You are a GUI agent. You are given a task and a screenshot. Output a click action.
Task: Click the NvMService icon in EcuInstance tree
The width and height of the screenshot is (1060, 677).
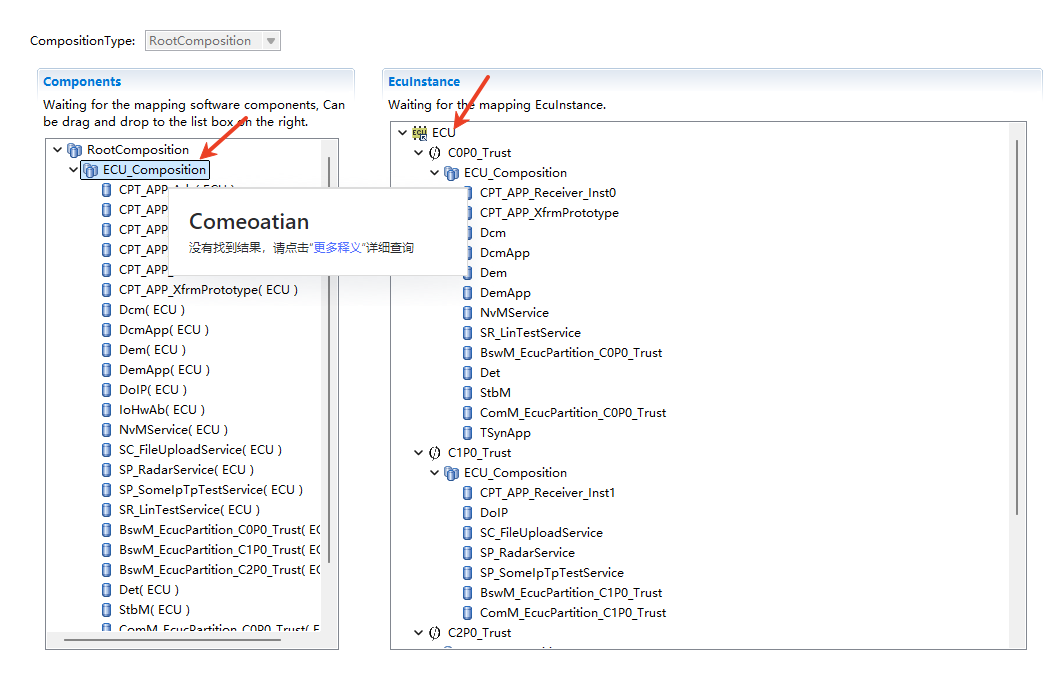point(468,313)
